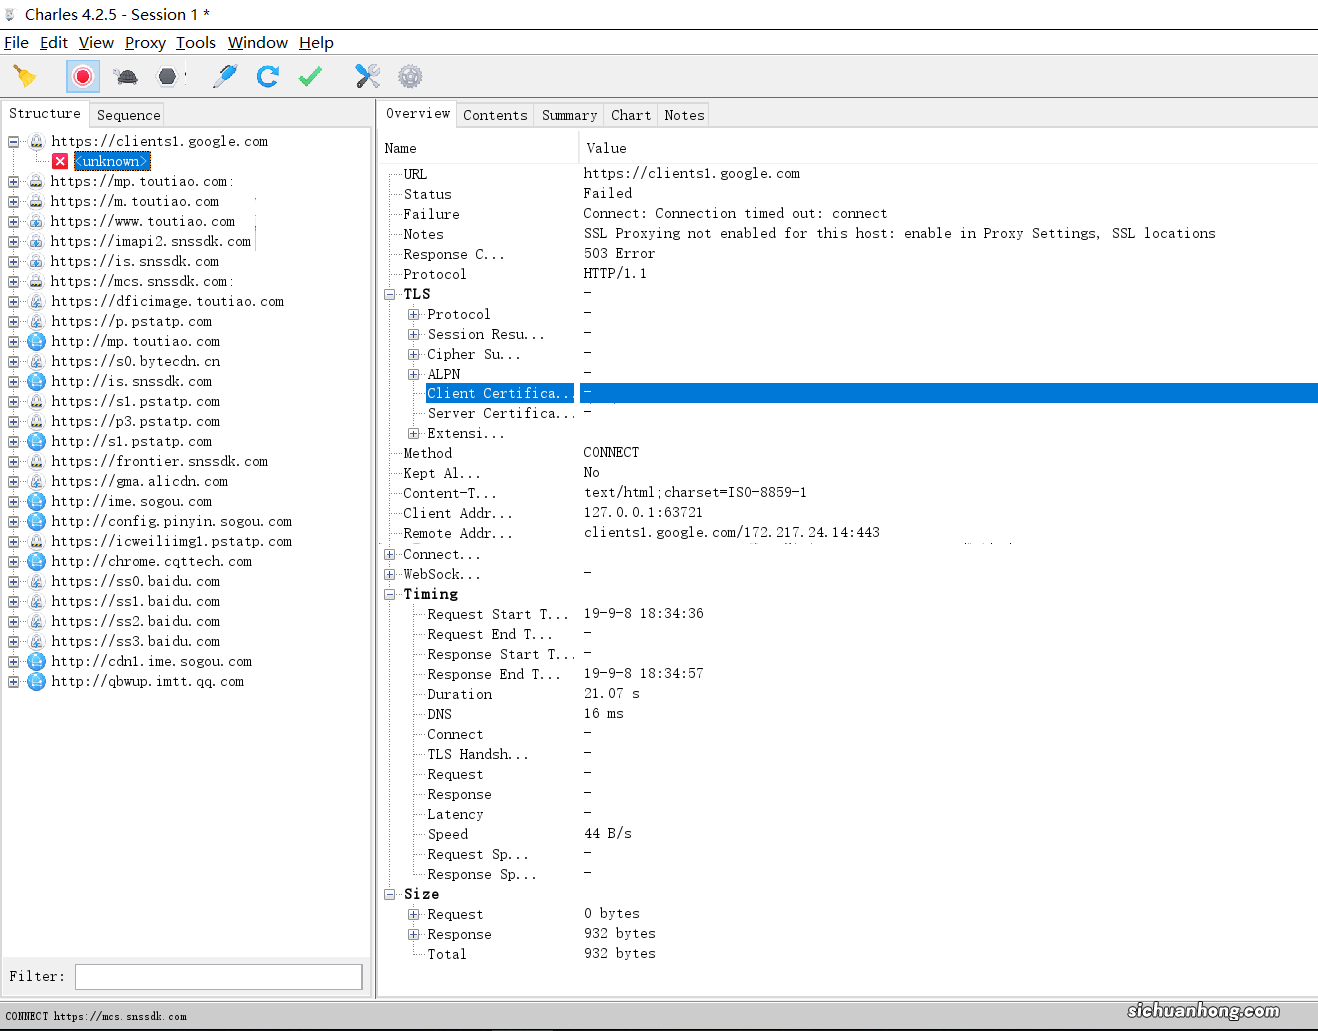Image resolution: width=1318 pixels, height=1031 pixels.
Task: Select the red X unknown request
Action: tap(111, 161)
